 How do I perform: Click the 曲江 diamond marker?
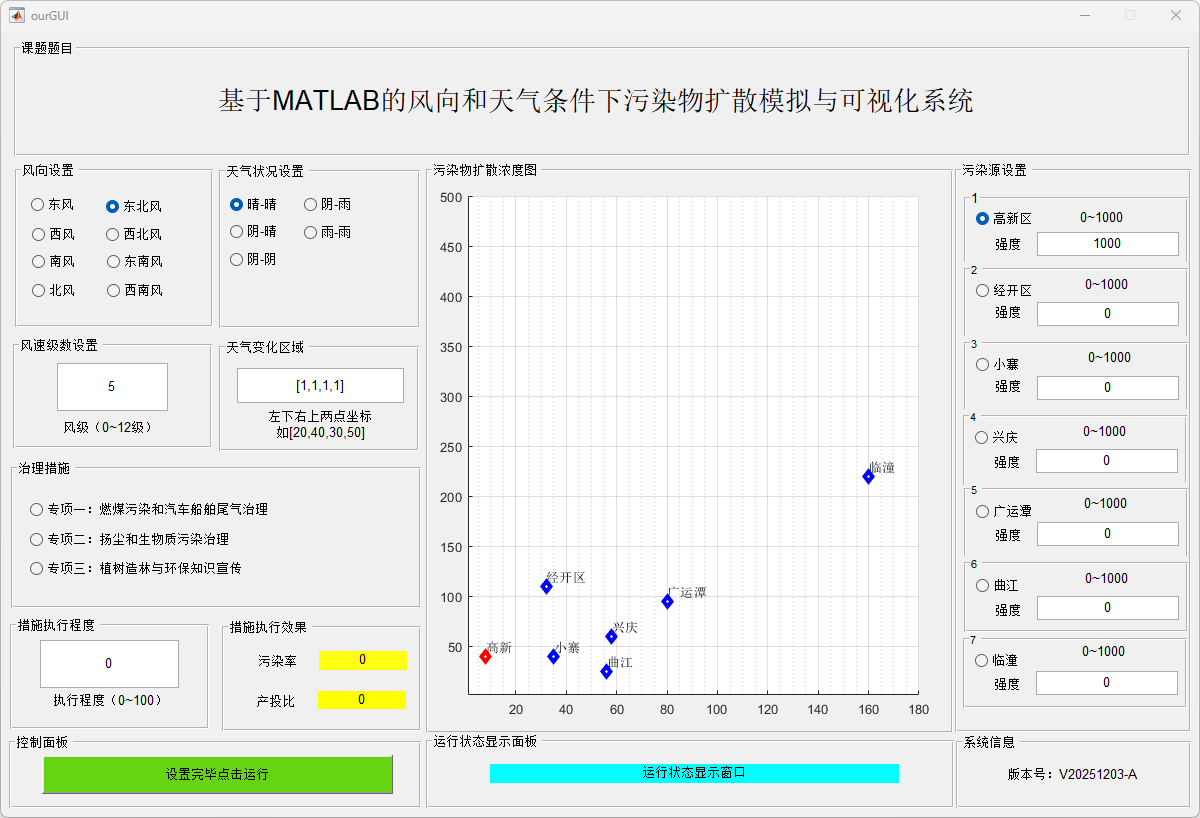pyautogui.click(x=606, y=671)
